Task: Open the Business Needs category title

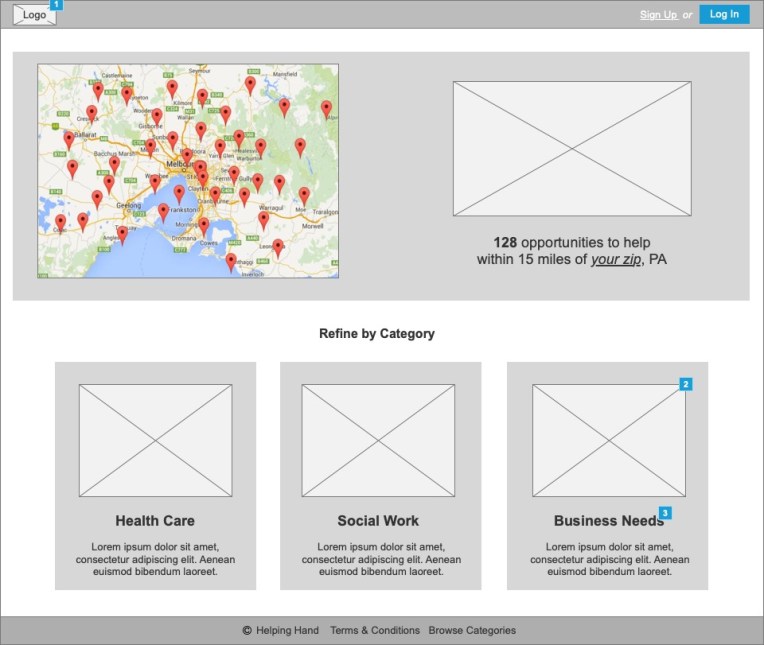Action: (607, 521)
